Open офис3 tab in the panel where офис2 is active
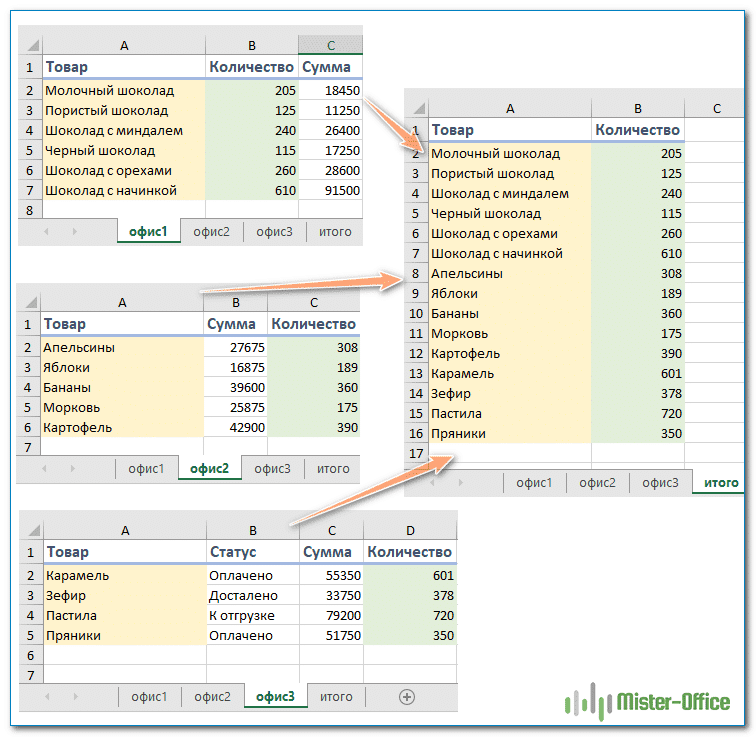The height and width of the screenshot is (737, 756). pyautogui.click(x=272, y=469)
